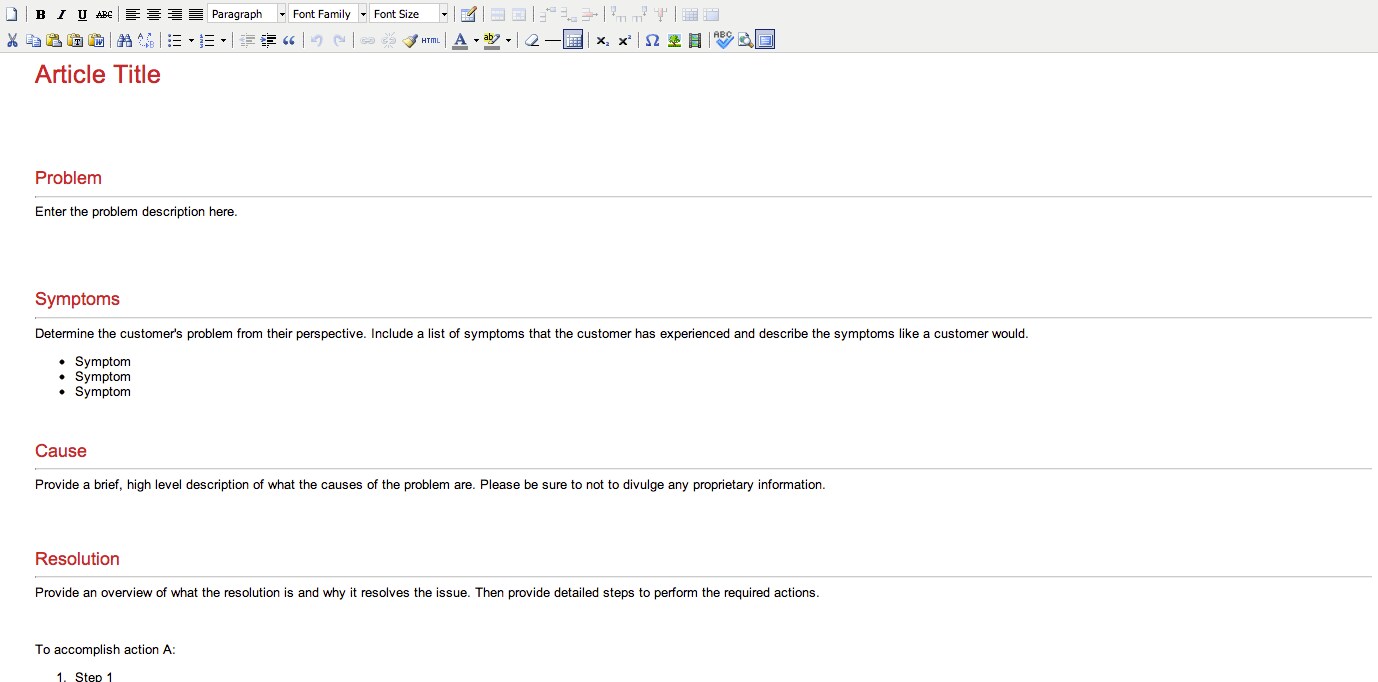Remove the link using the unlink icon
The width and height of the screenshot is (1378, 682).
point(389,40)
